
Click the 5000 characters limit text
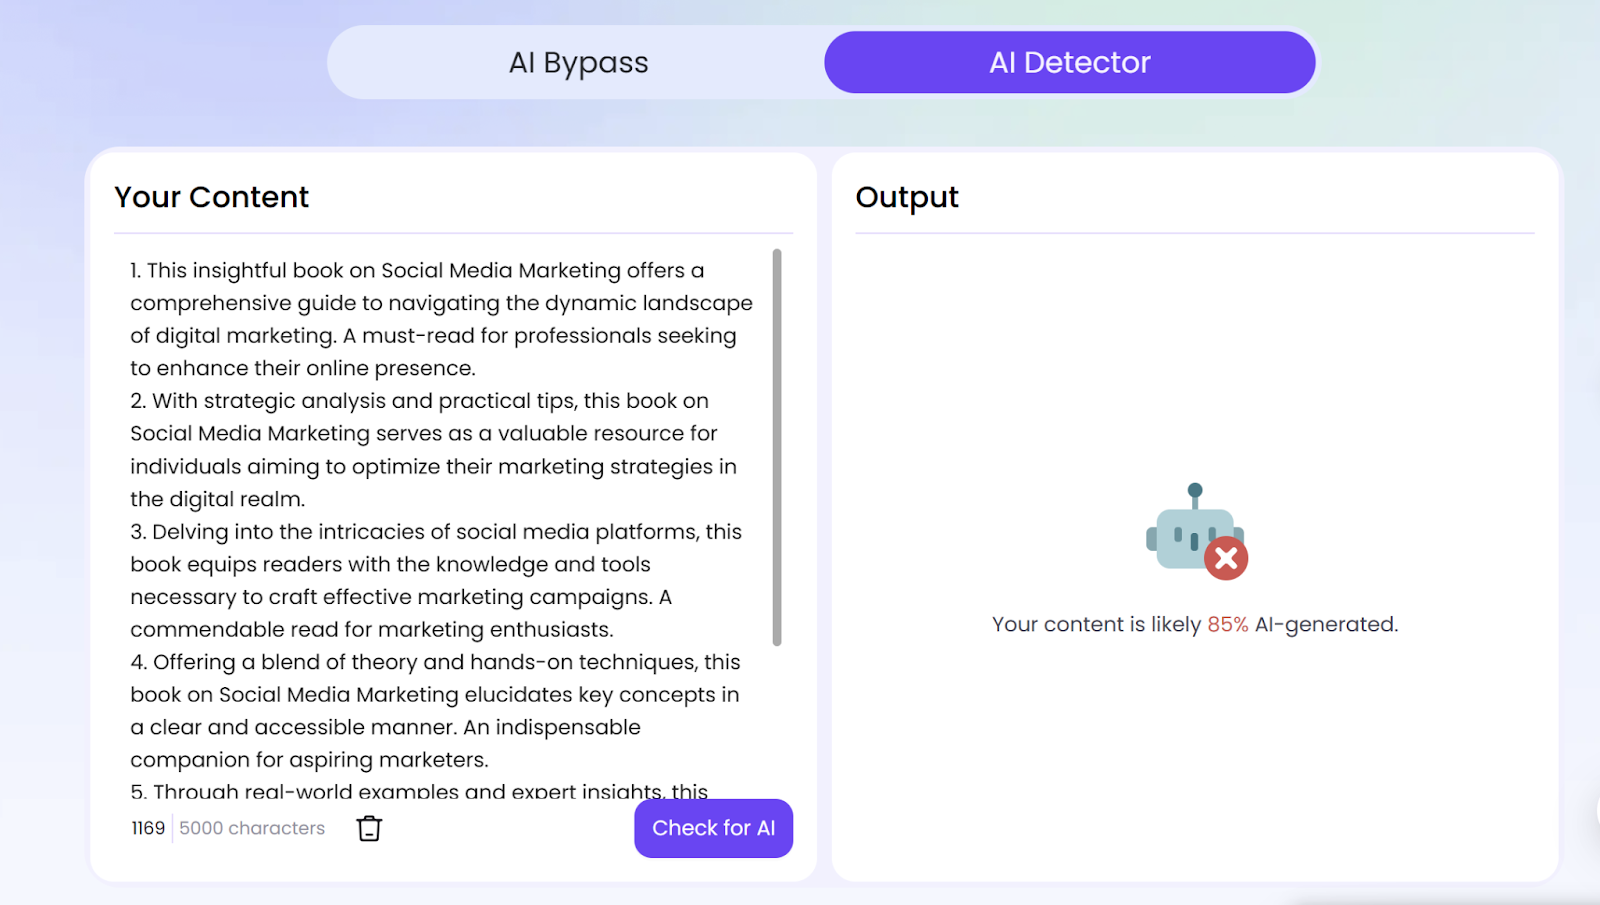(x=251, y=827)
